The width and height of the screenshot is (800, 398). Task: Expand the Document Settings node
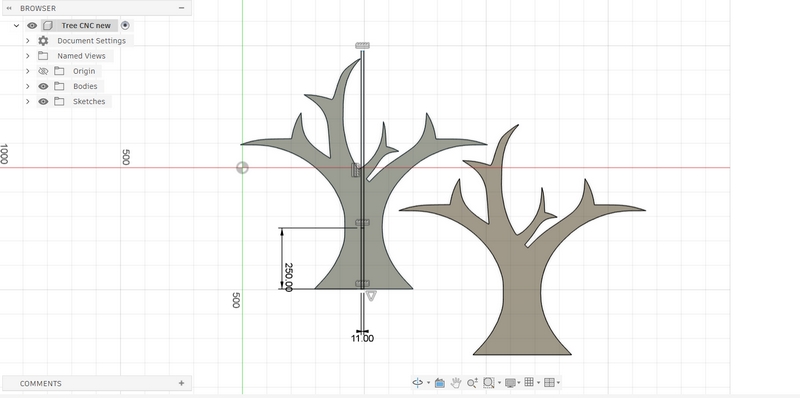coord(28,41)
